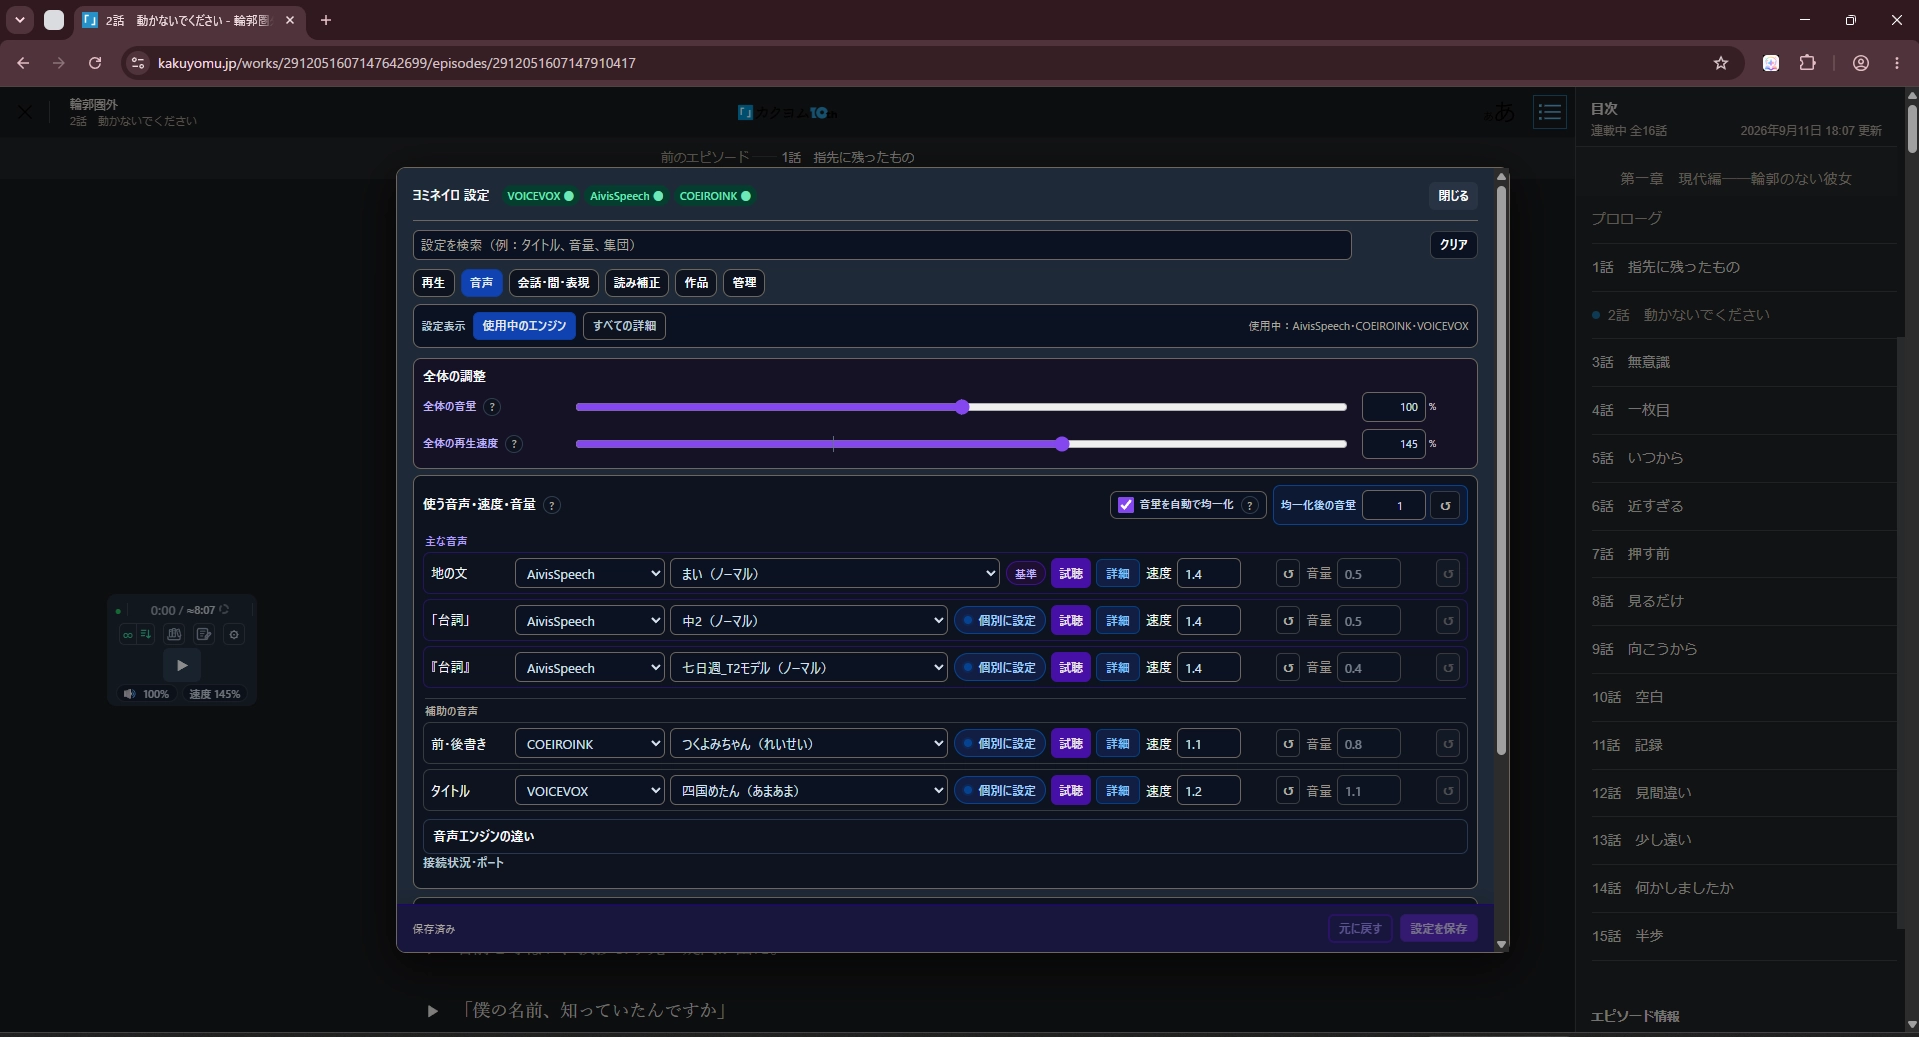Viewport: 1919px width, 1037px height.
Task: Reset the speed for the 地の文 row
Action: click(x=1288, y=574)
